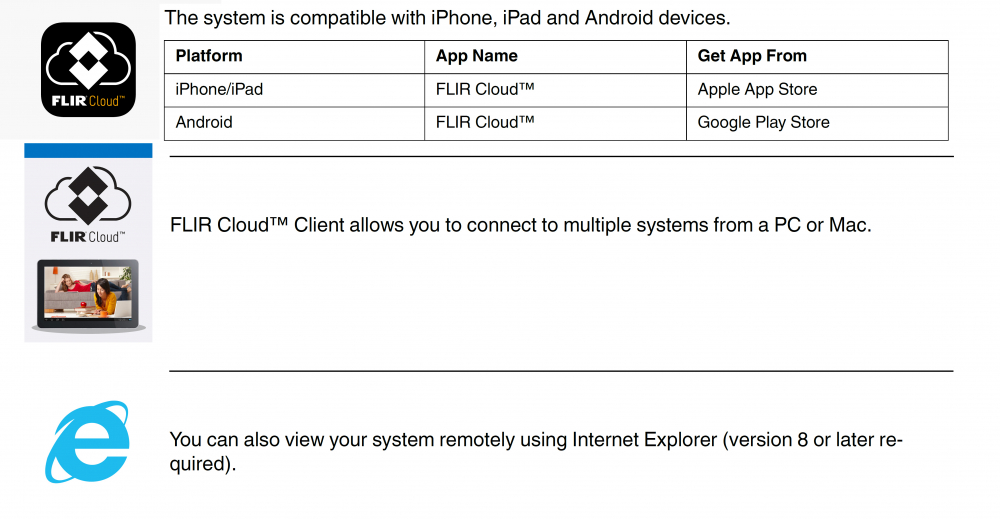This screenshot has height=519, width=1000.
Task: Click the divider above the Internet Explorer section
Action: 561,370
